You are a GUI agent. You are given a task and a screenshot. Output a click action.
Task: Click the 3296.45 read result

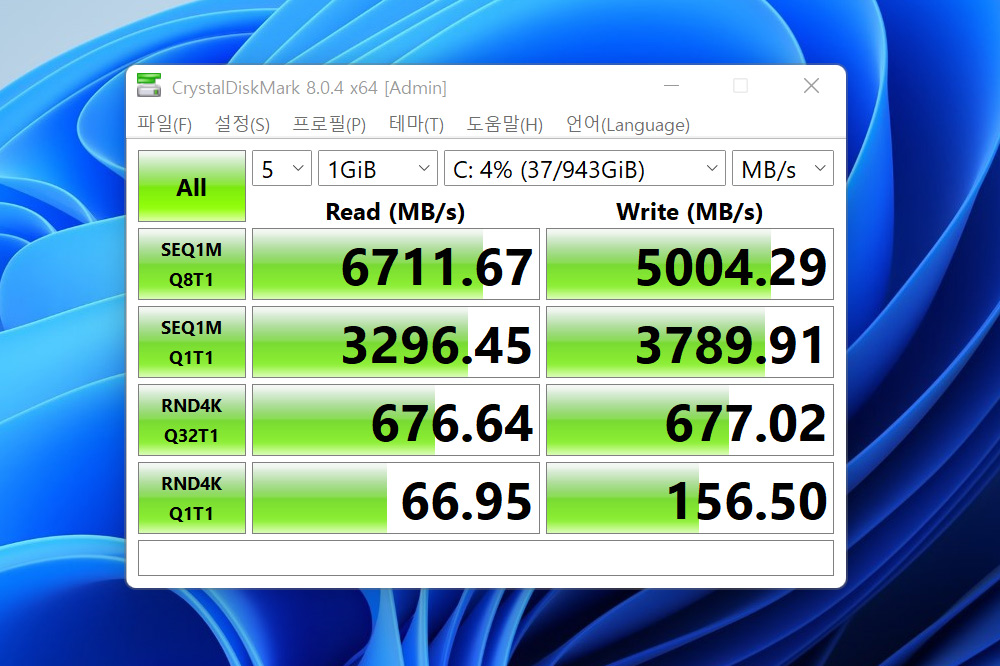[x=395, y=342]
